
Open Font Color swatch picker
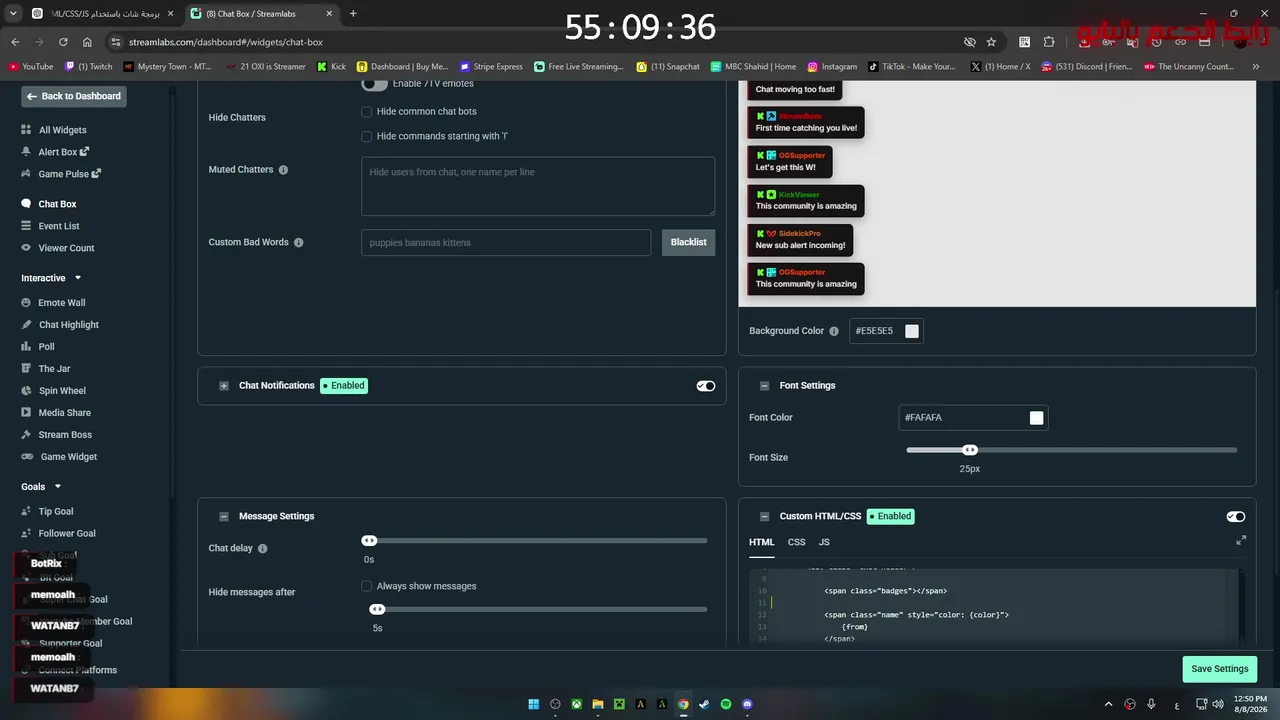click(x=1037, y=418)
